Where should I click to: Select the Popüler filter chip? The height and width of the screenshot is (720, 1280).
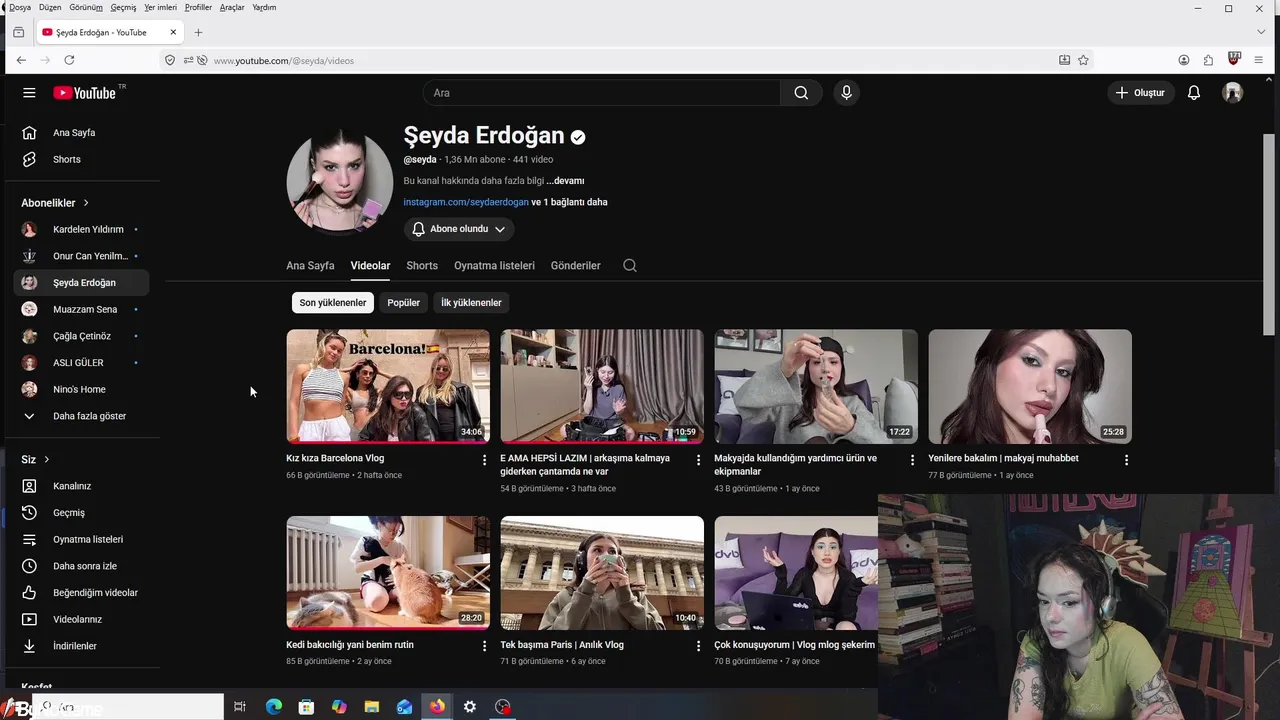coord(404,303)
